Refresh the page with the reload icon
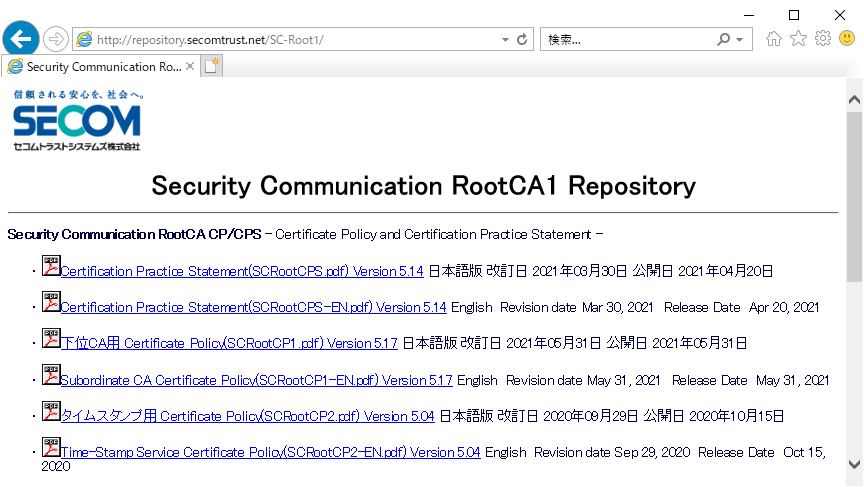Image resolution: width=864 pixels, height=487 pixels. coord(522,40)
